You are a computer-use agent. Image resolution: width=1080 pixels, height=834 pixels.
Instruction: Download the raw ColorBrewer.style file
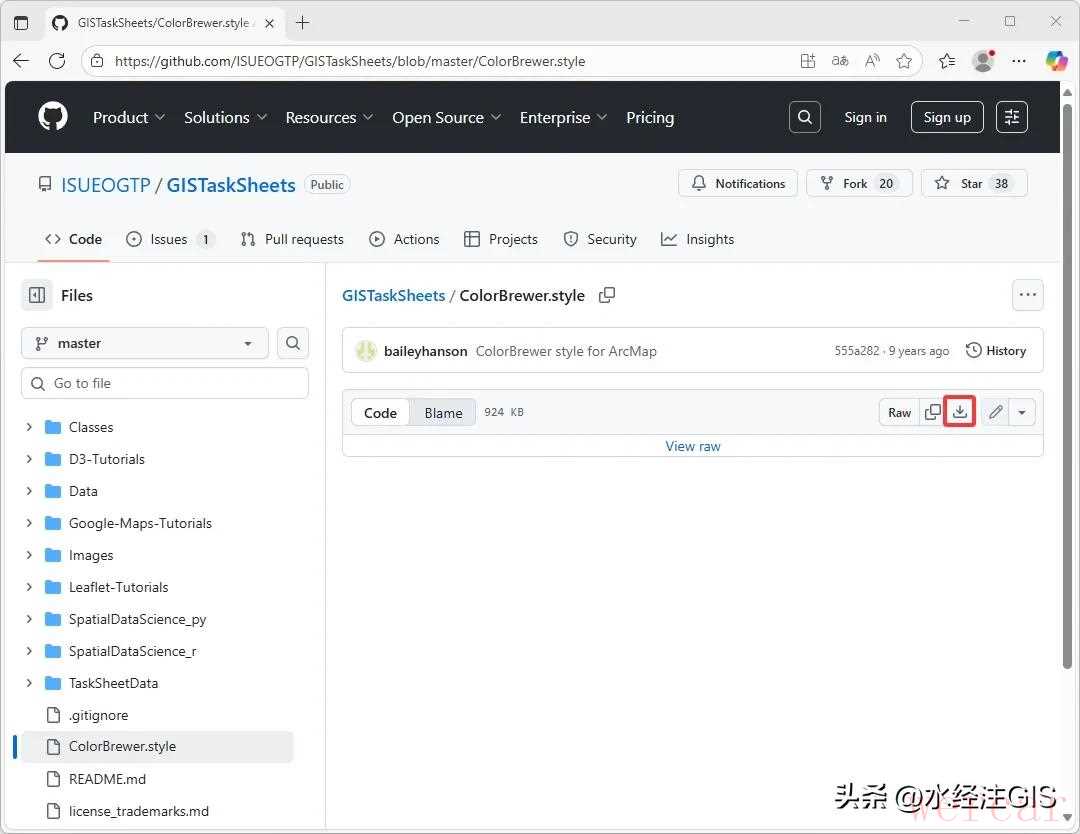pos(960,412)
